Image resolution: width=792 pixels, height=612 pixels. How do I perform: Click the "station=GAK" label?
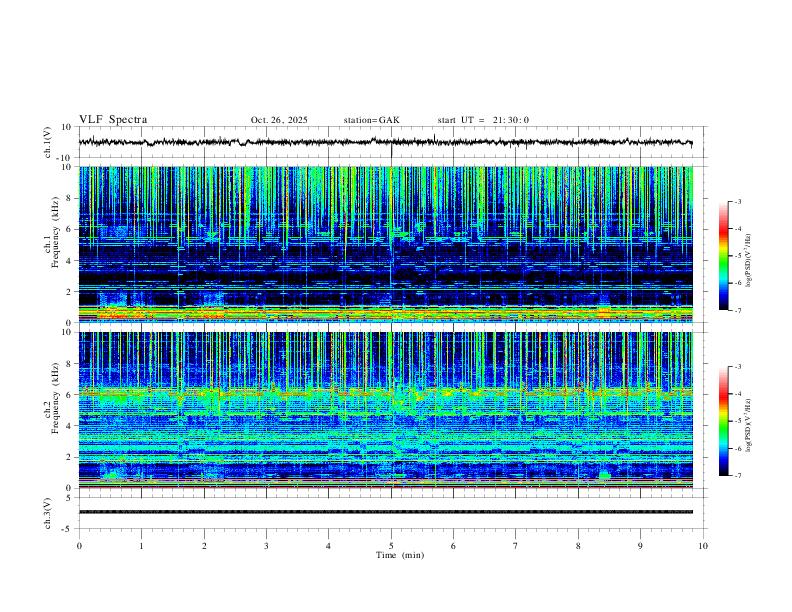pos(371,120)
